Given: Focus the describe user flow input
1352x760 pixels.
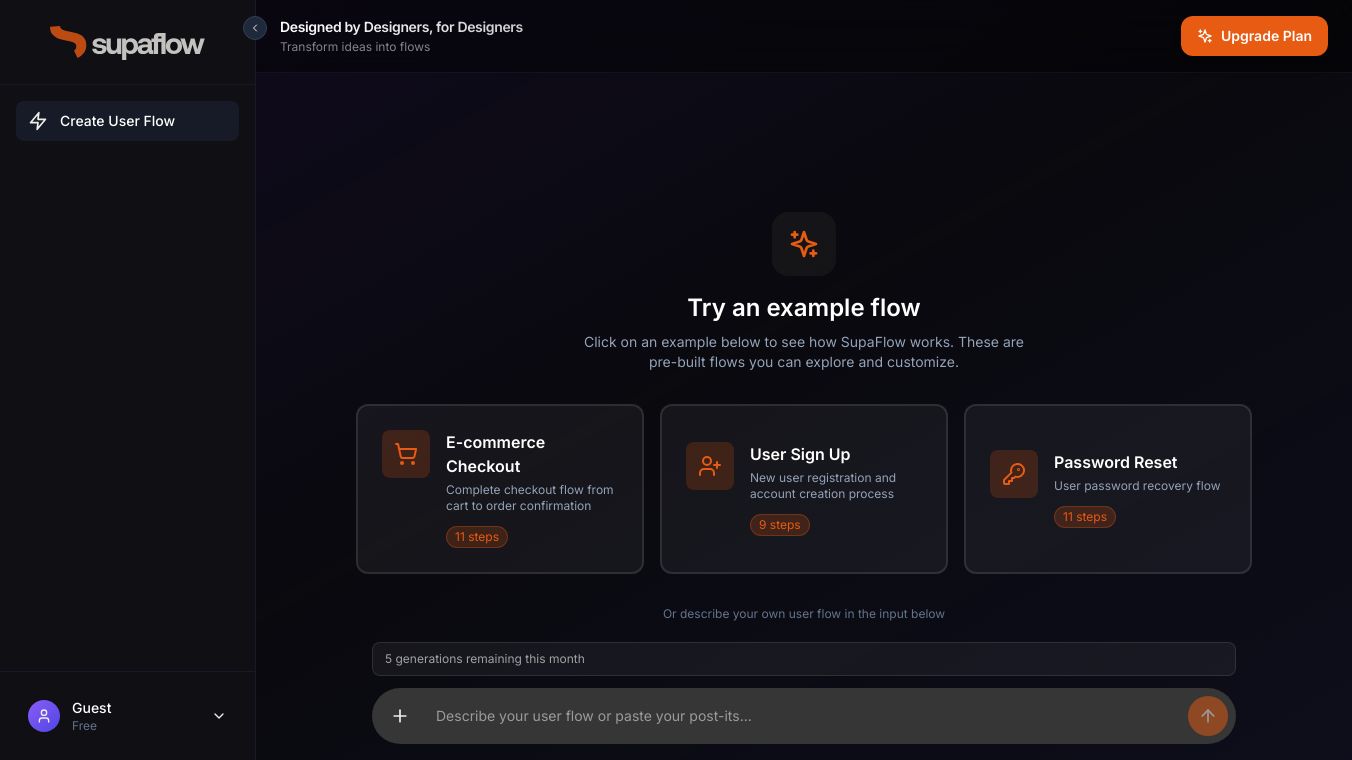Looking at the screenshot, I should tap(800, 716).
